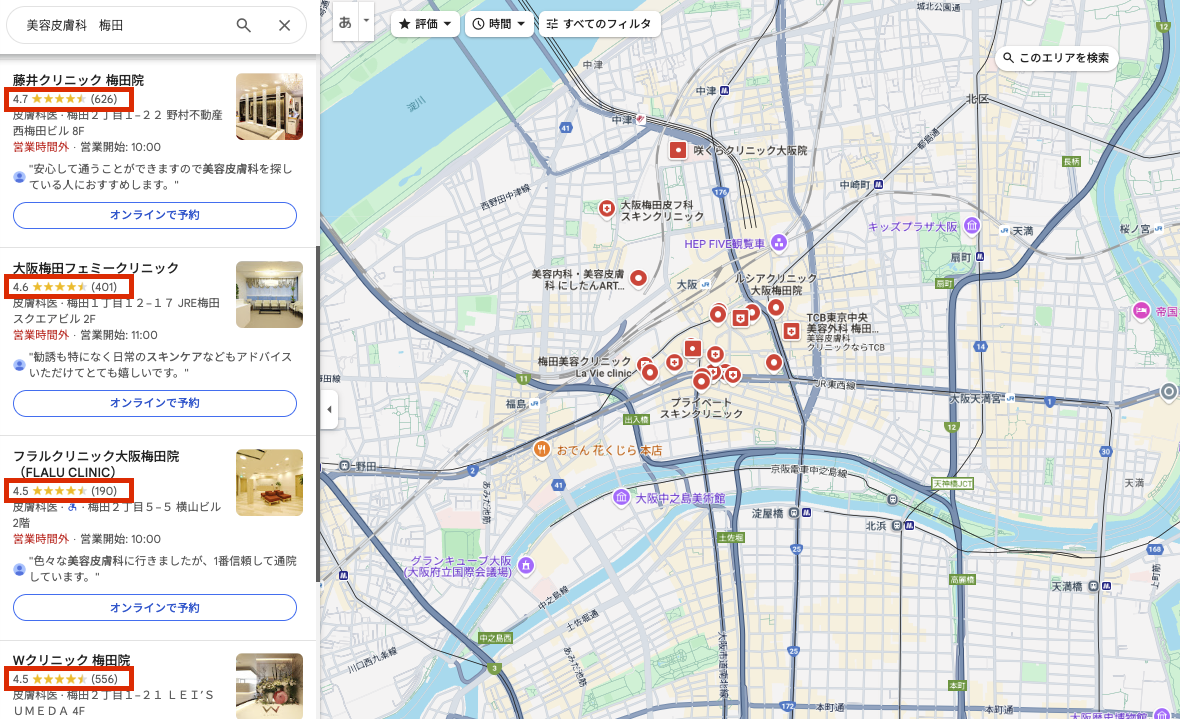Book online for 大阪梅田フェミークリニック
This screenshot has height=719, width=1180.
coord(155,404)
